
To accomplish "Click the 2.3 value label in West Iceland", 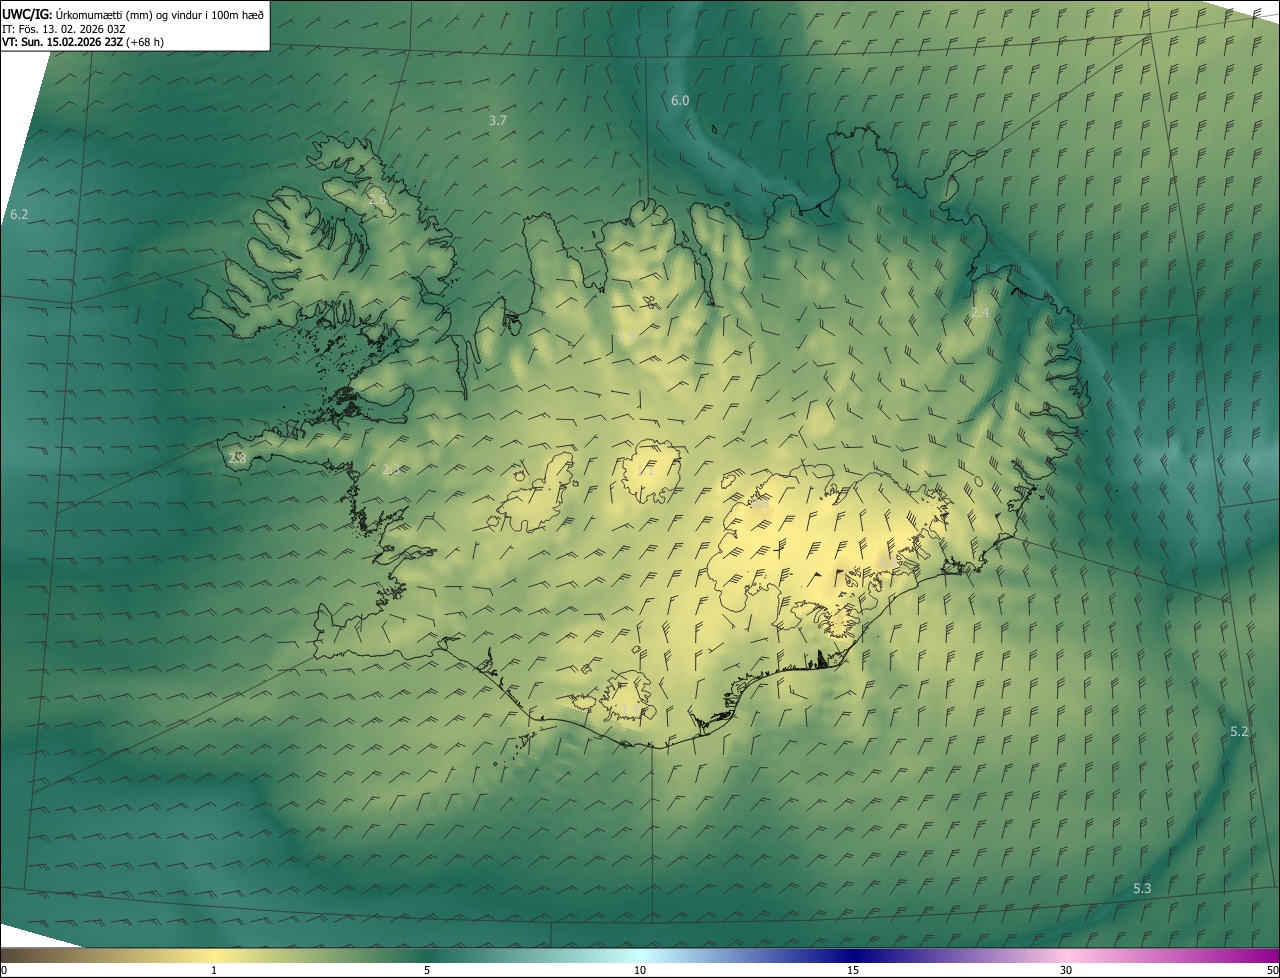I will [391, 469].
